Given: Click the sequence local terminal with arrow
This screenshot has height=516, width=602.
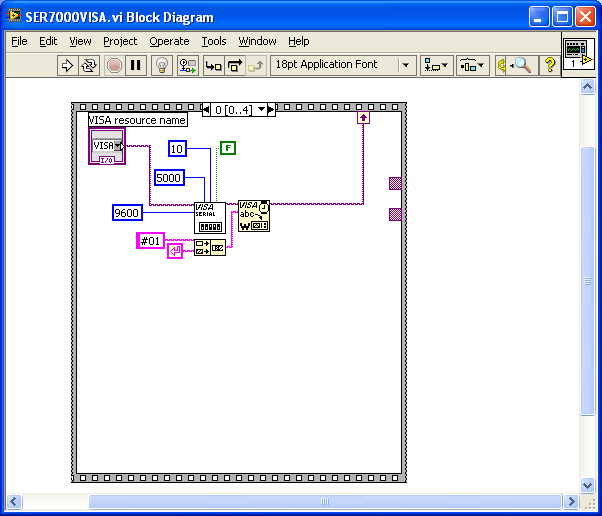Looking at the screenshot, I should point(363,118).
